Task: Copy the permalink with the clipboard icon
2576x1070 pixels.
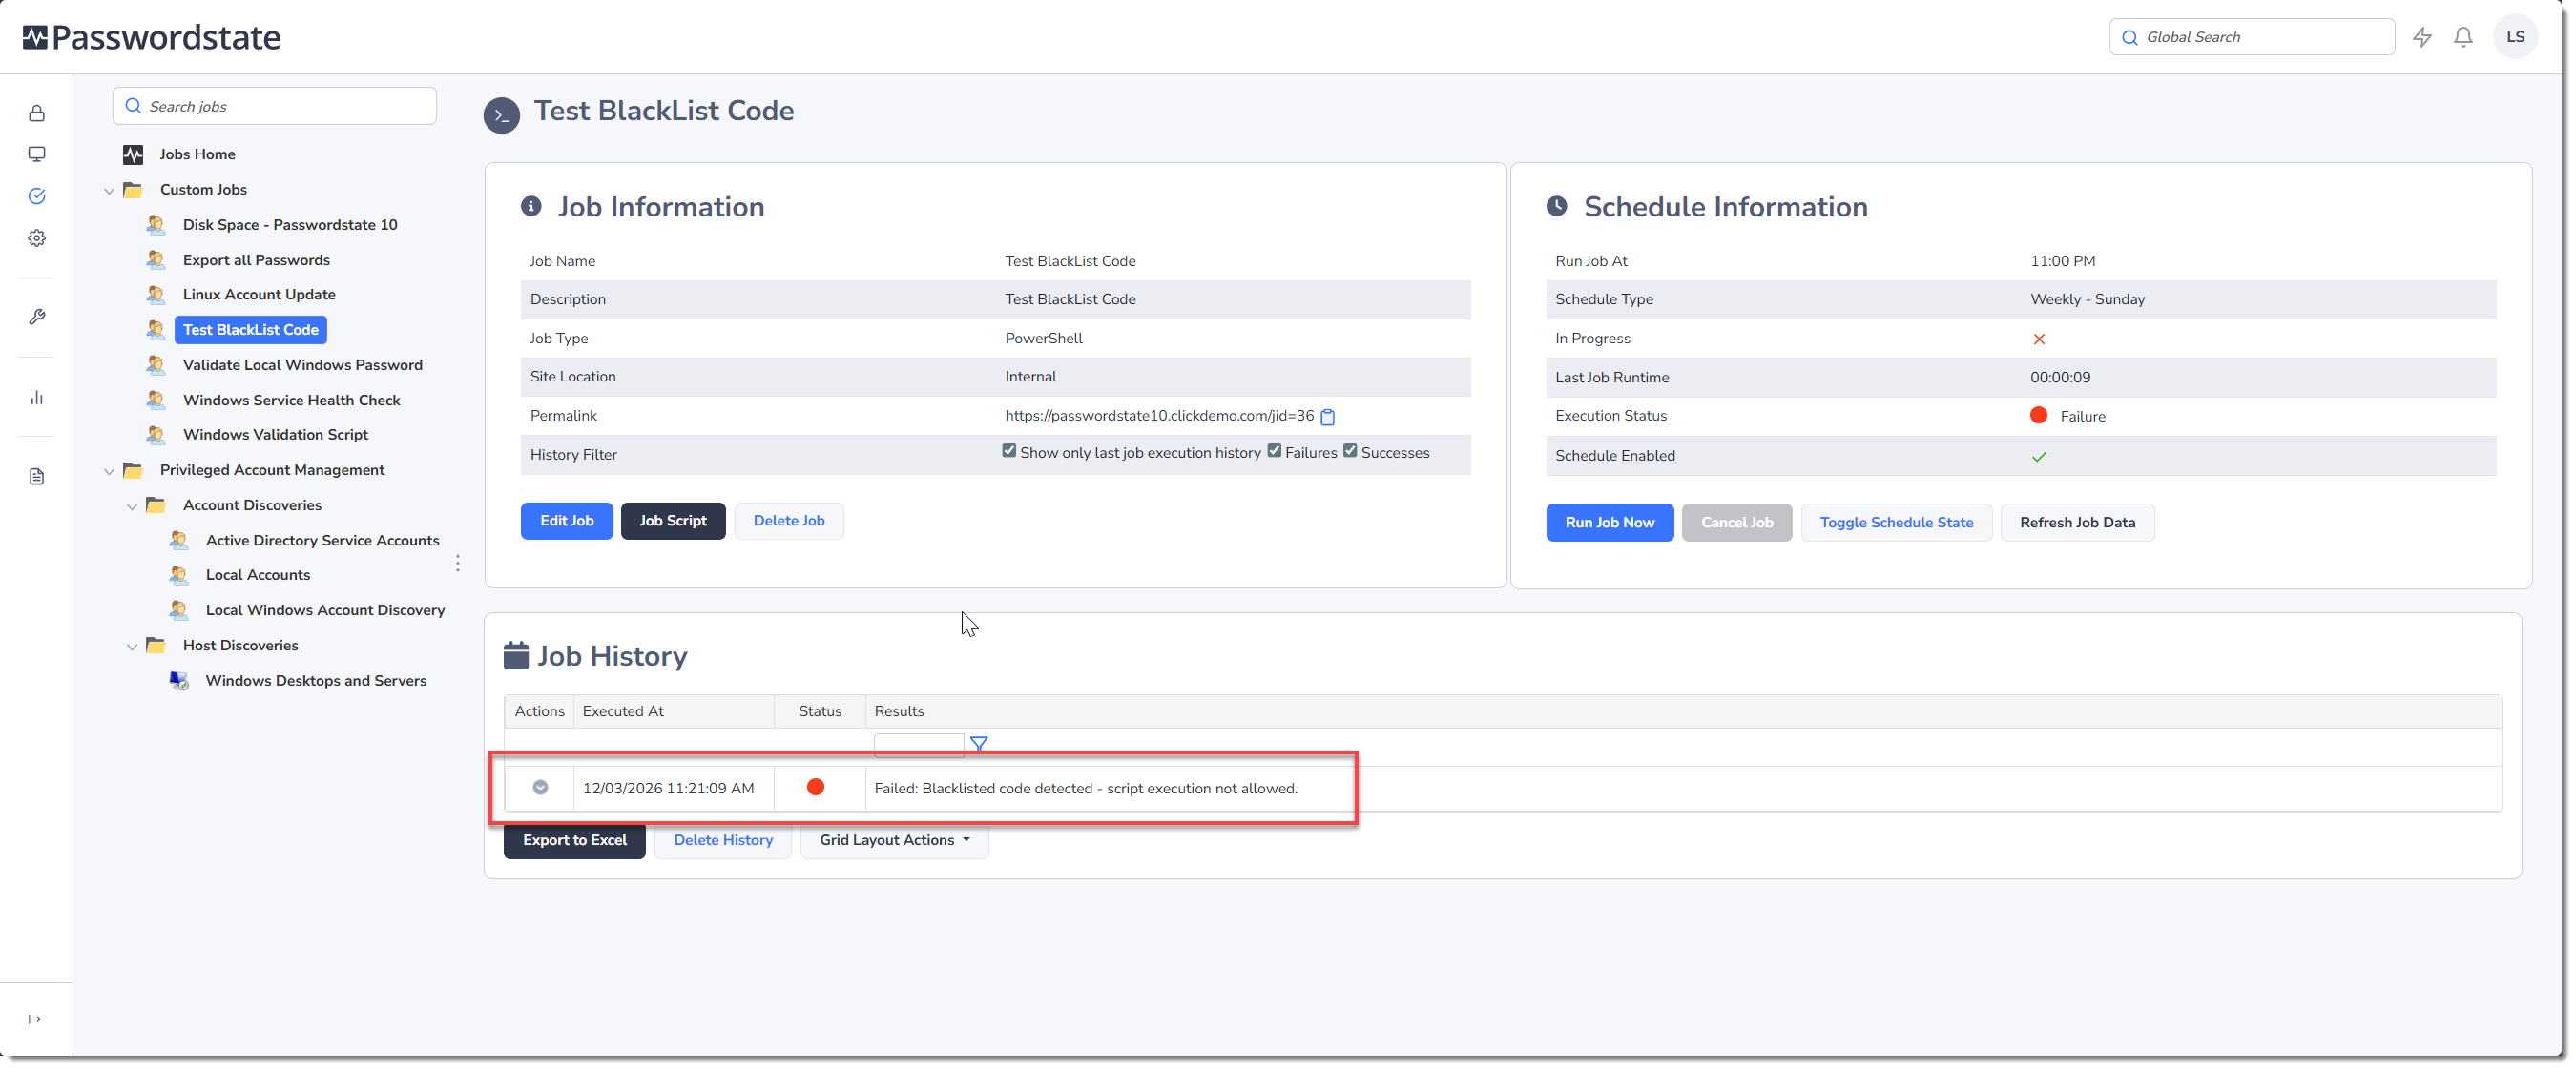Action: 1328,416
